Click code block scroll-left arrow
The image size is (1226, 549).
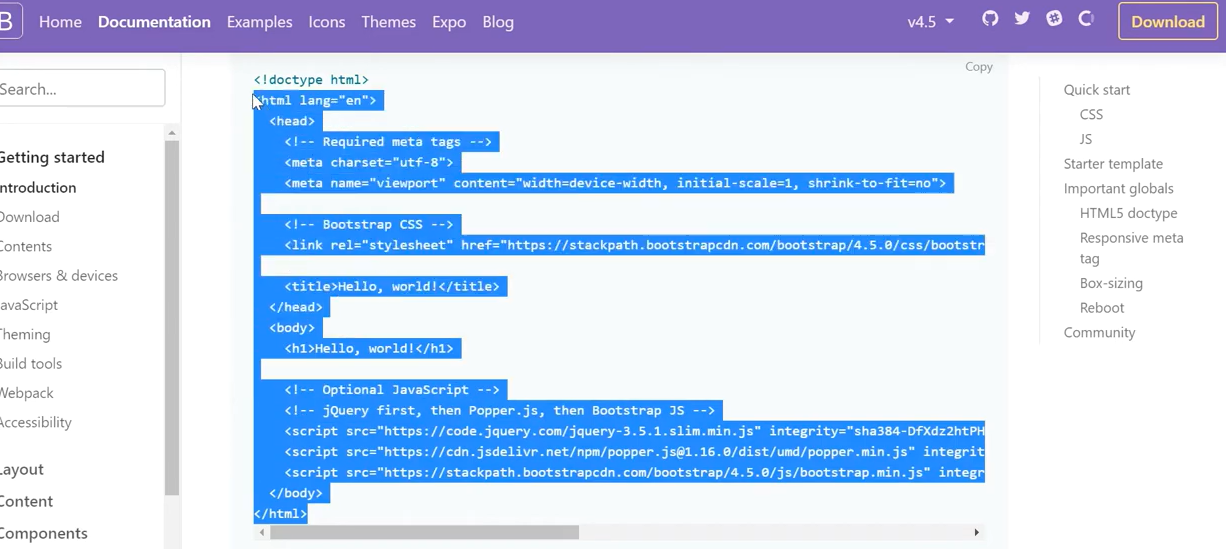point(262,532)
